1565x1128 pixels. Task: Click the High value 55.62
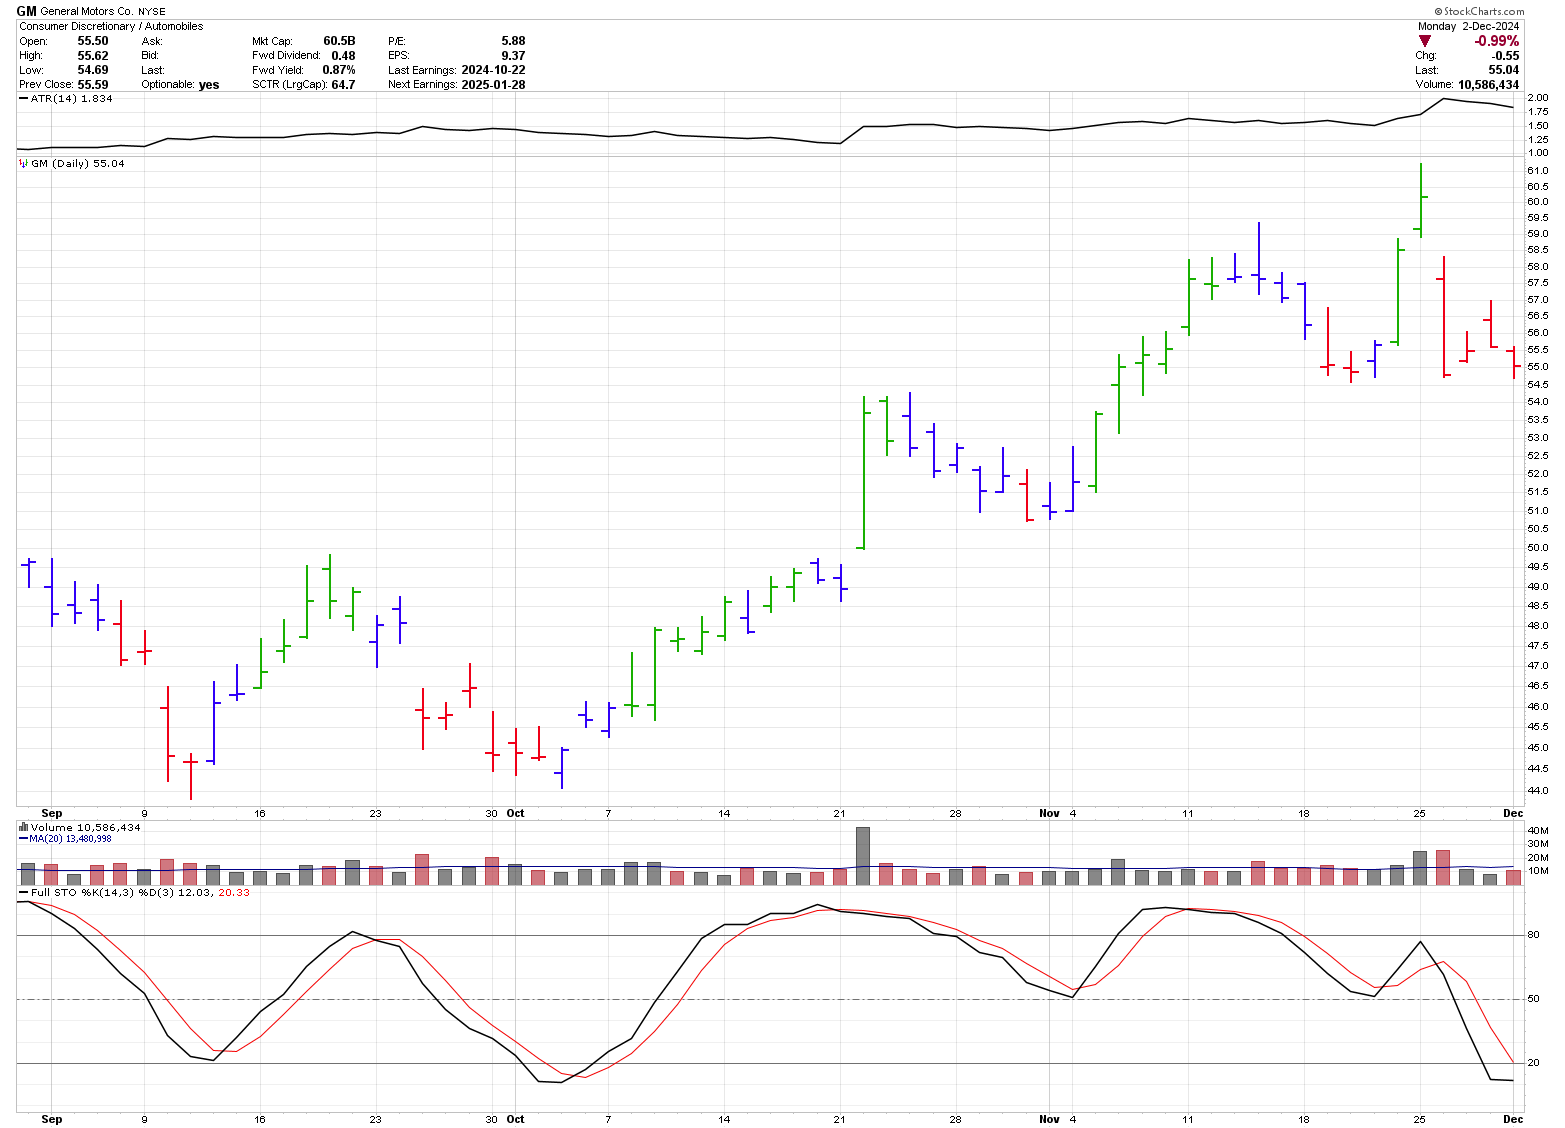(x=93, y=56)
